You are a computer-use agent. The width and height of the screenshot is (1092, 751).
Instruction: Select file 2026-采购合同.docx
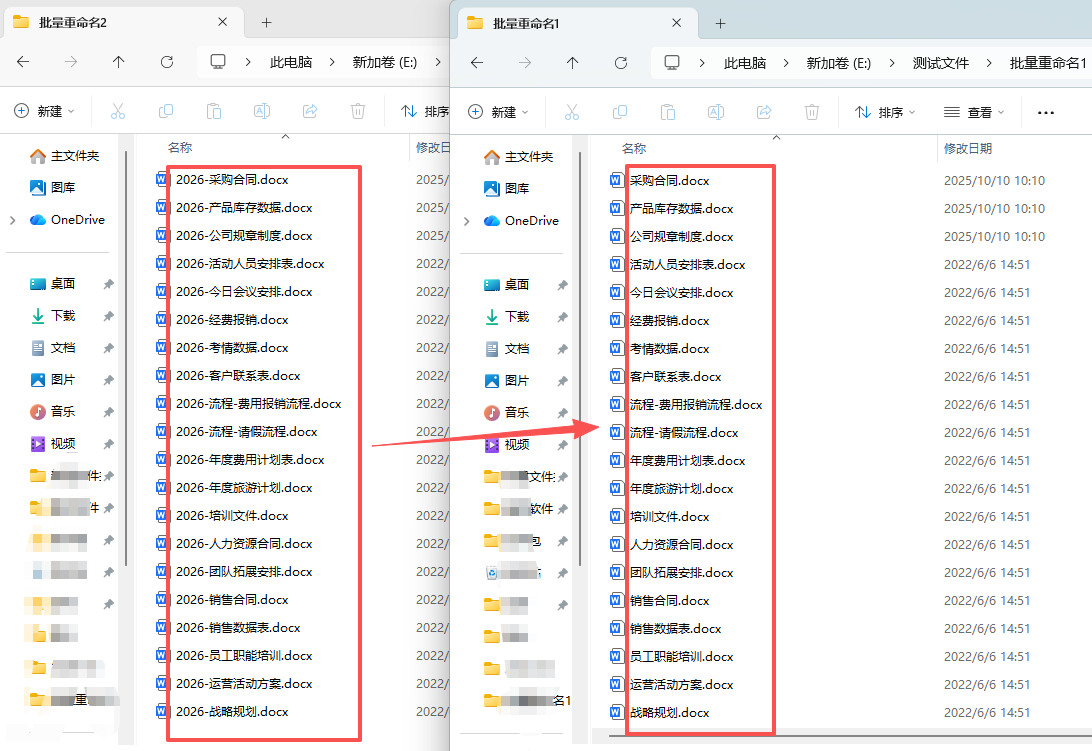pyautogui.click(x=232, y=180)
